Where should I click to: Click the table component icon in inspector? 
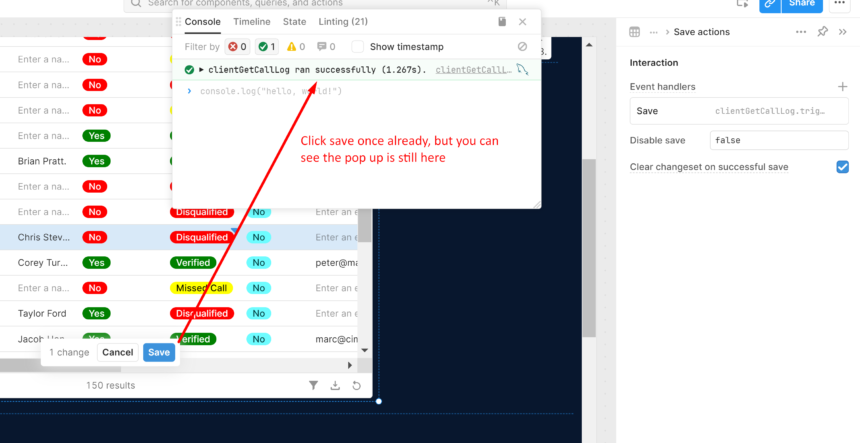coord(635,32)
